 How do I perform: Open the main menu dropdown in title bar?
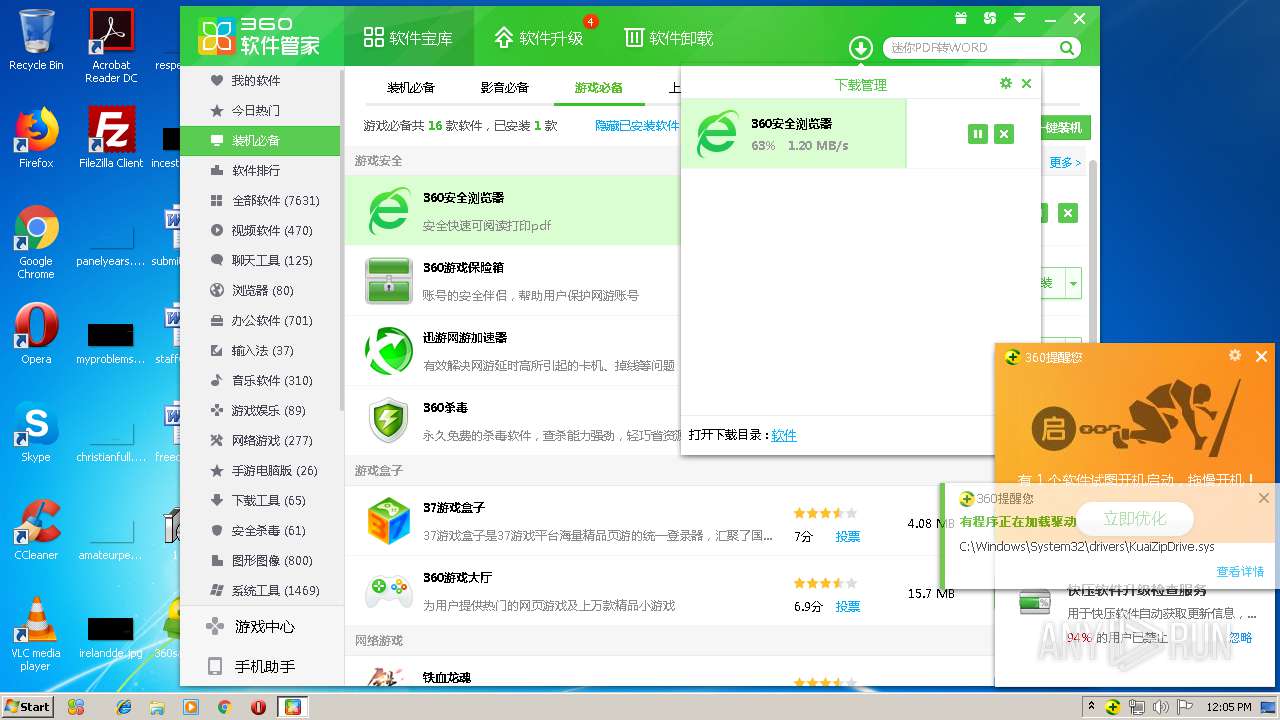(1020, 18)
